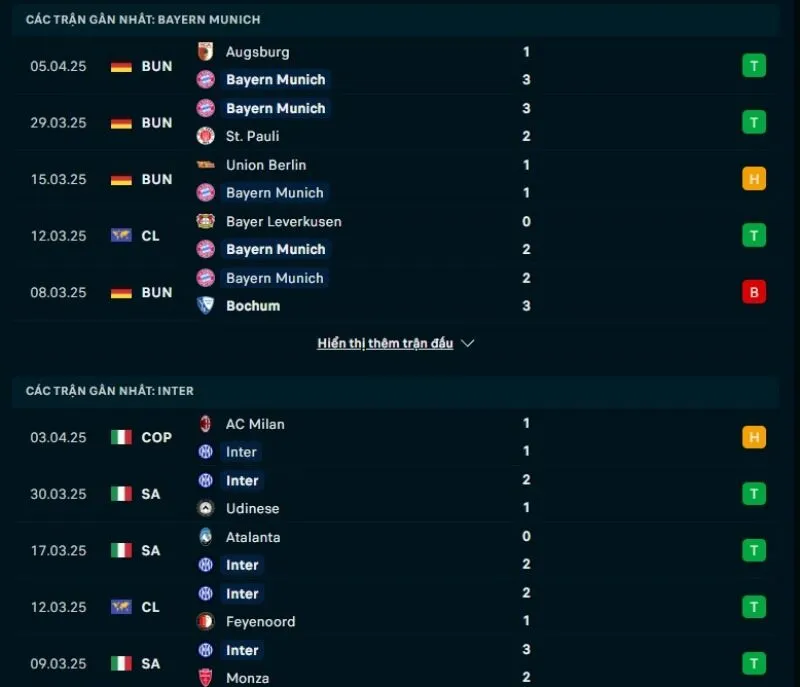
Task: Click the Feyenoord club badge
Action: coord(206,621)
